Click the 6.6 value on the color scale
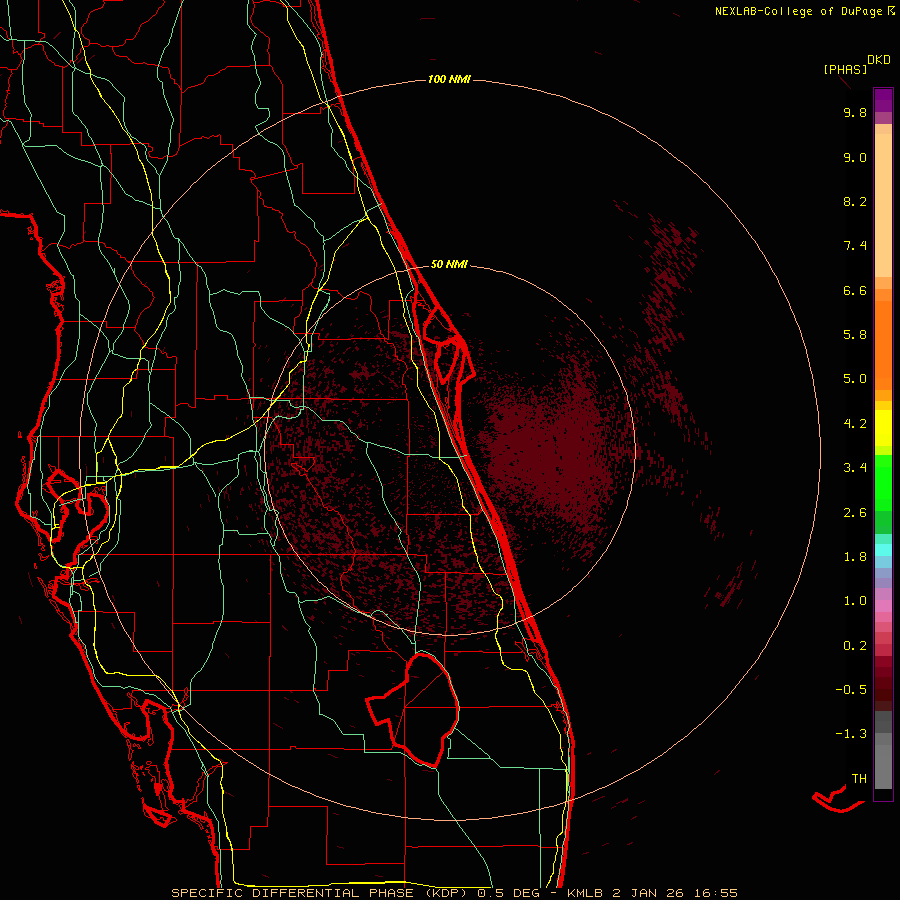The height and width of the screenshot is (900, 900). [x=855, y=290]
